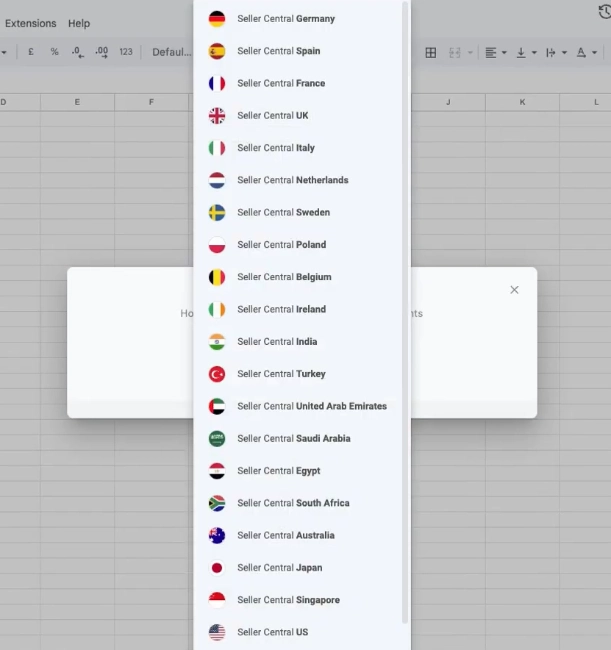Open version history clock icon
The width and height of the screenshot is (611, 650).
click(604, 11)
